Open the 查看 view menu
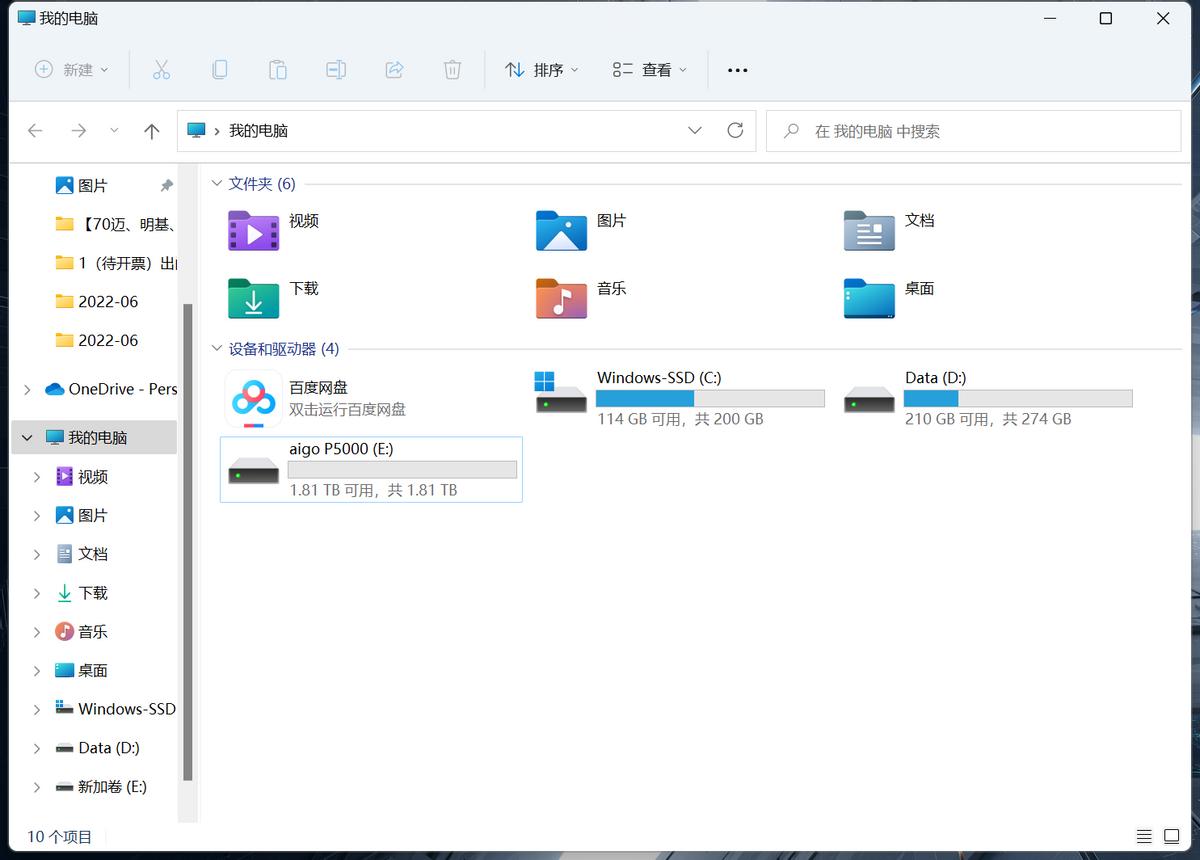Image resolution: width=1200 pixels, height=860 pixels. pos(650,70)
